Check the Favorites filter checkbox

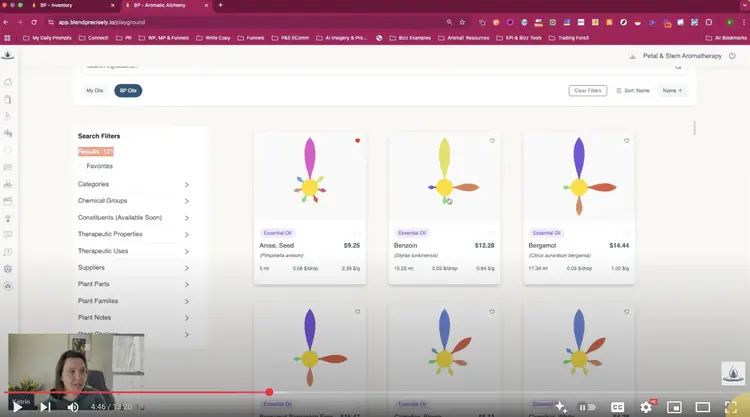(x=82, y=166)
